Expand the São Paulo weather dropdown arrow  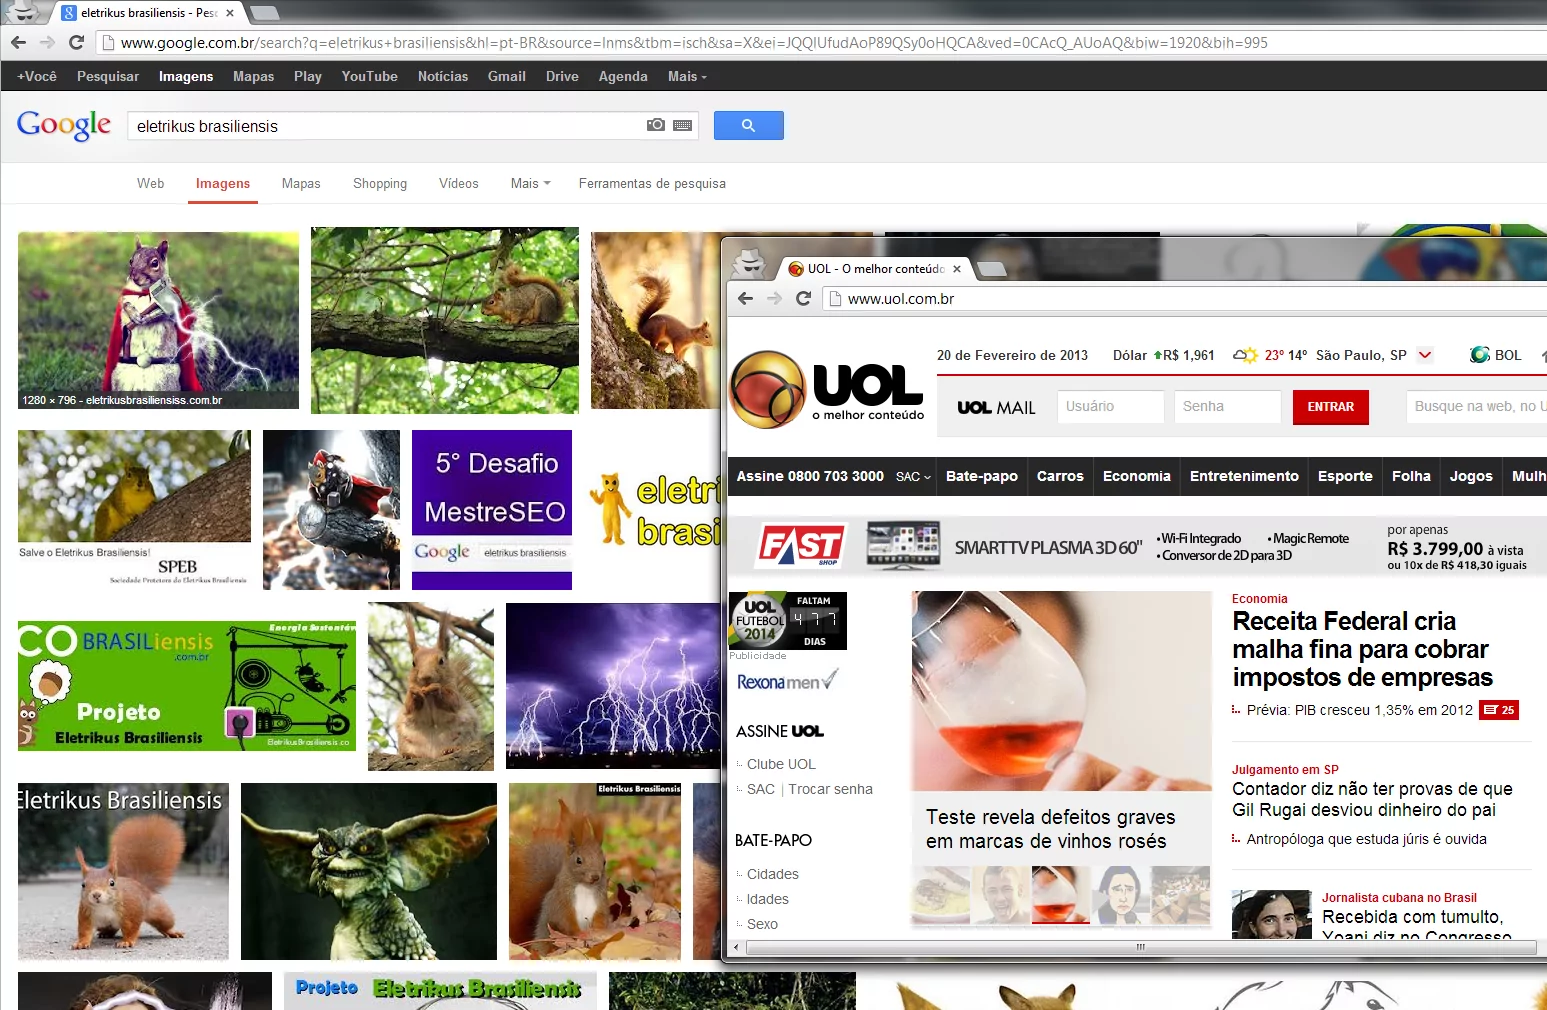pyautogui.click(x=1425, y=355)
